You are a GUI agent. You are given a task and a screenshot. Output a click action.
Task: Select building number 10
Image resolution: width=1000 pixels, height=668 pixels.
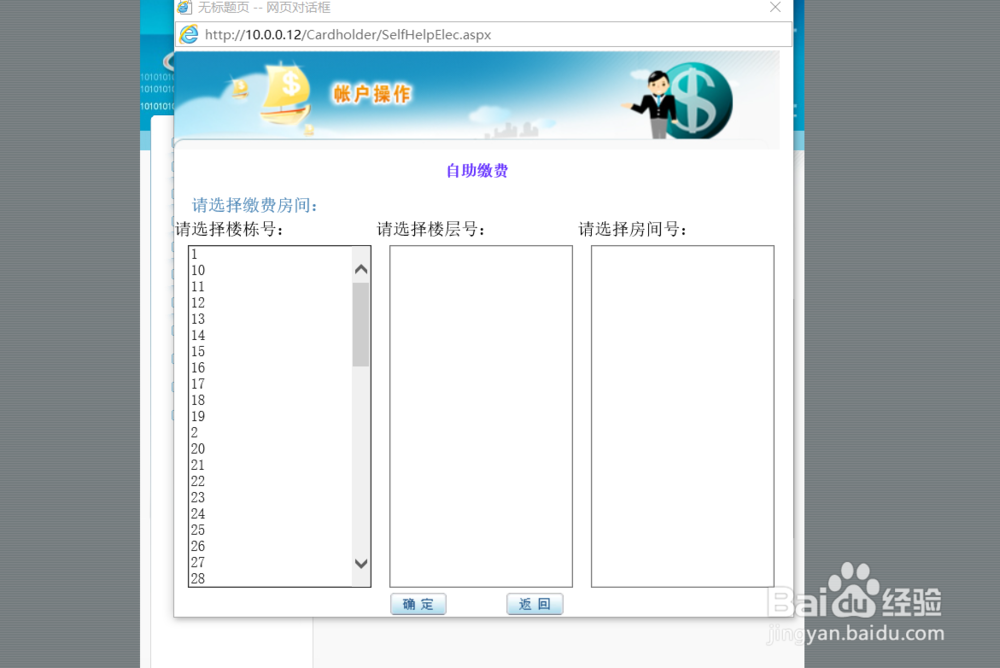point(270,271)
